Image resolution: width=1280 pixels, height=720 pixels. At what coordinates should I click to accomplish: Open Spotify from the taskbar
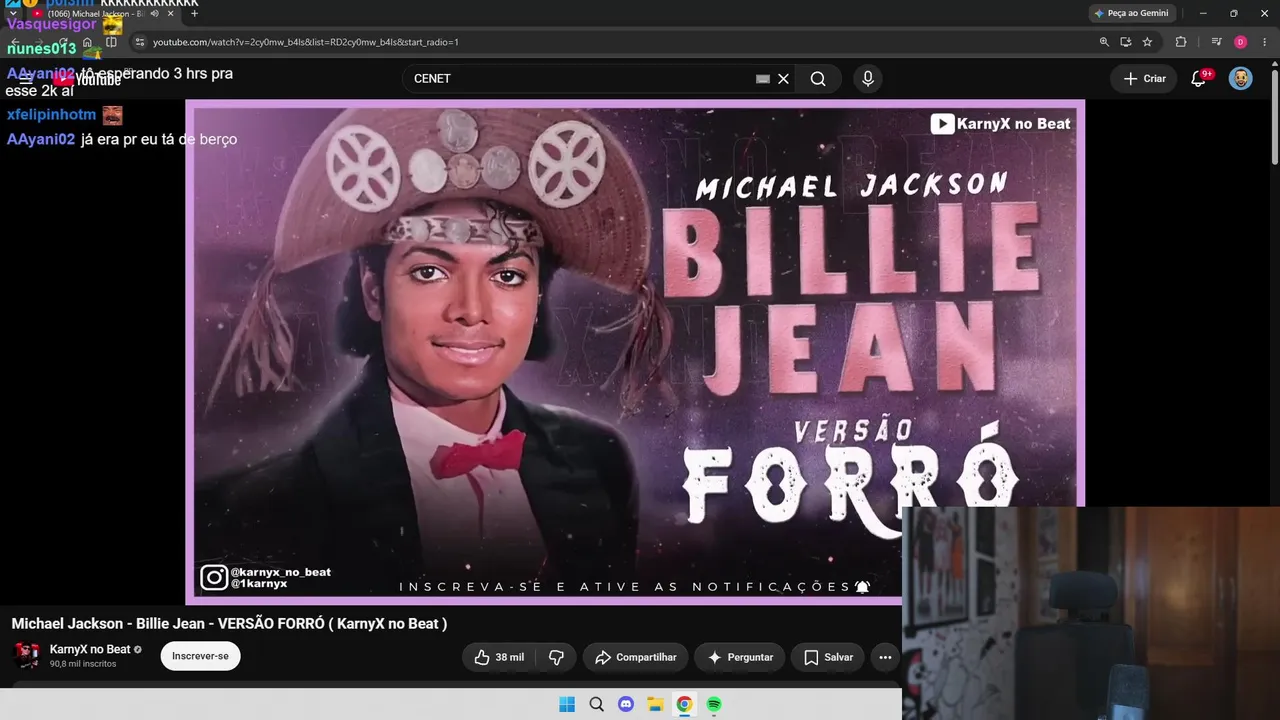[x=714, y=704]
